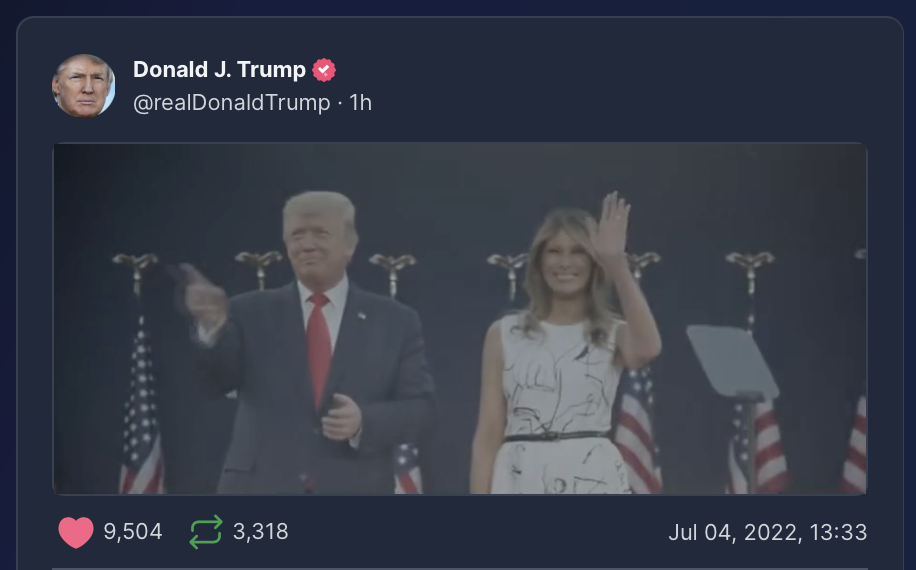Open the Donald J. Trump display name

(219, 69)
